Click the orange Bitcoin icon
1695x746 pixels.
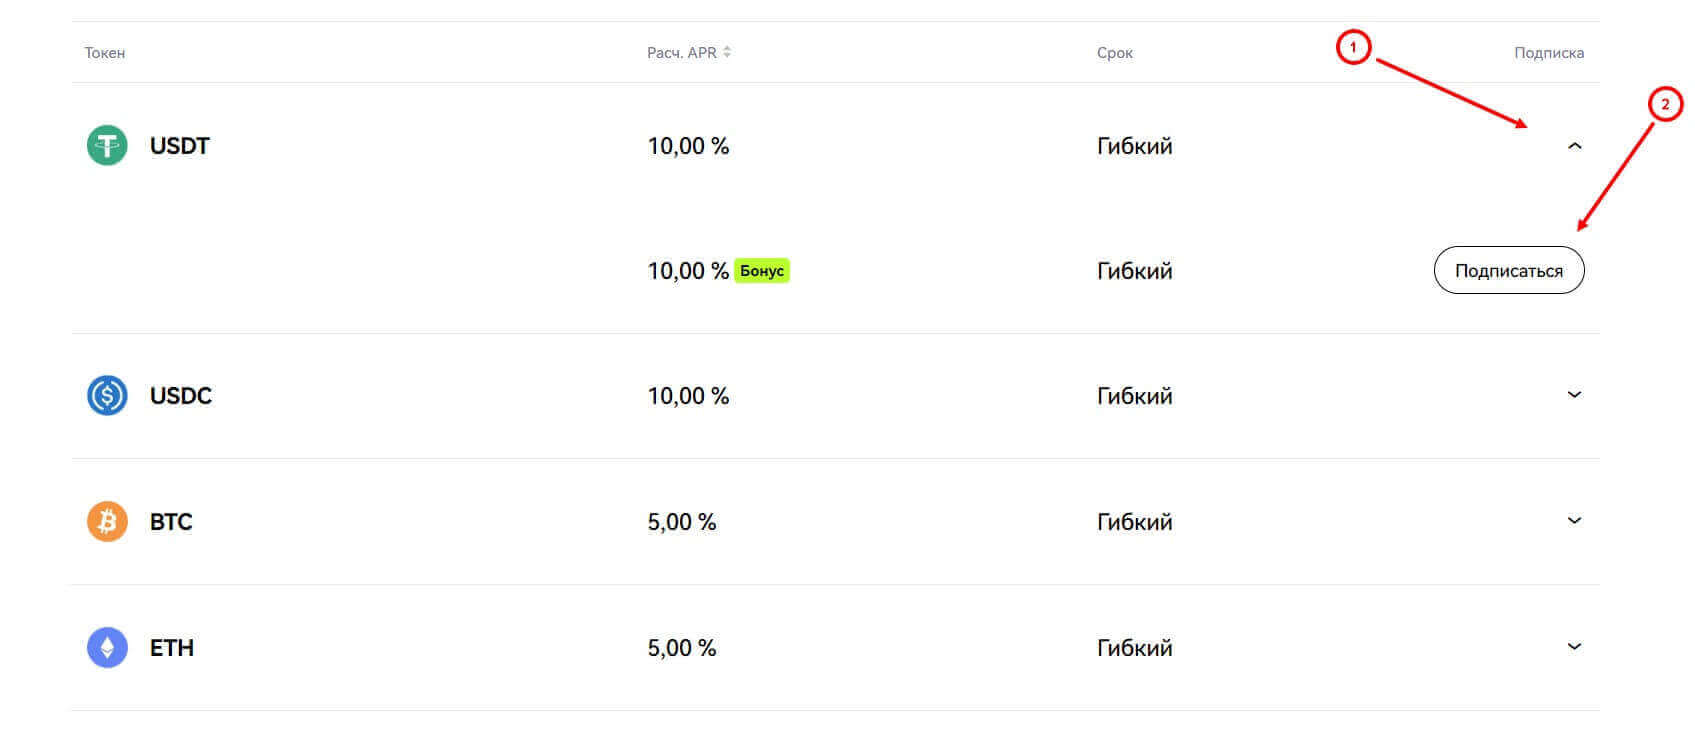pyautogui.click(x=107, y=522)
